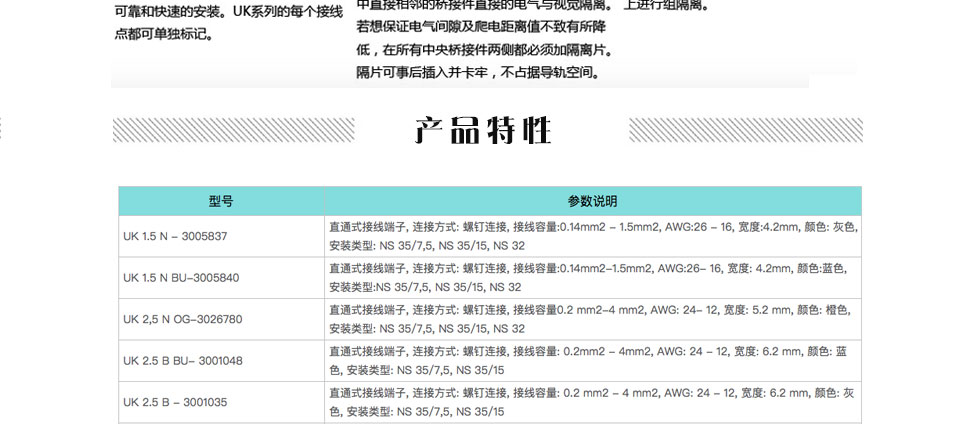Select model UK 2,5 N OG-3026780

(x=182, y=319)
